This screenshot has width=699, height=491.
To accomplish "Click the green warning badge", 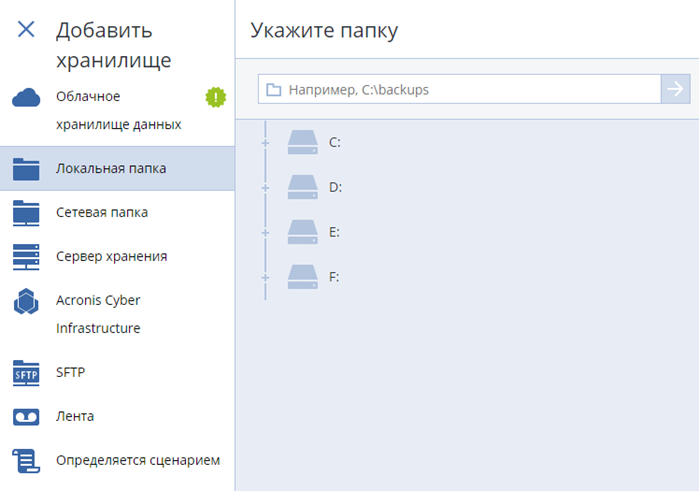I will pos(216,97).
